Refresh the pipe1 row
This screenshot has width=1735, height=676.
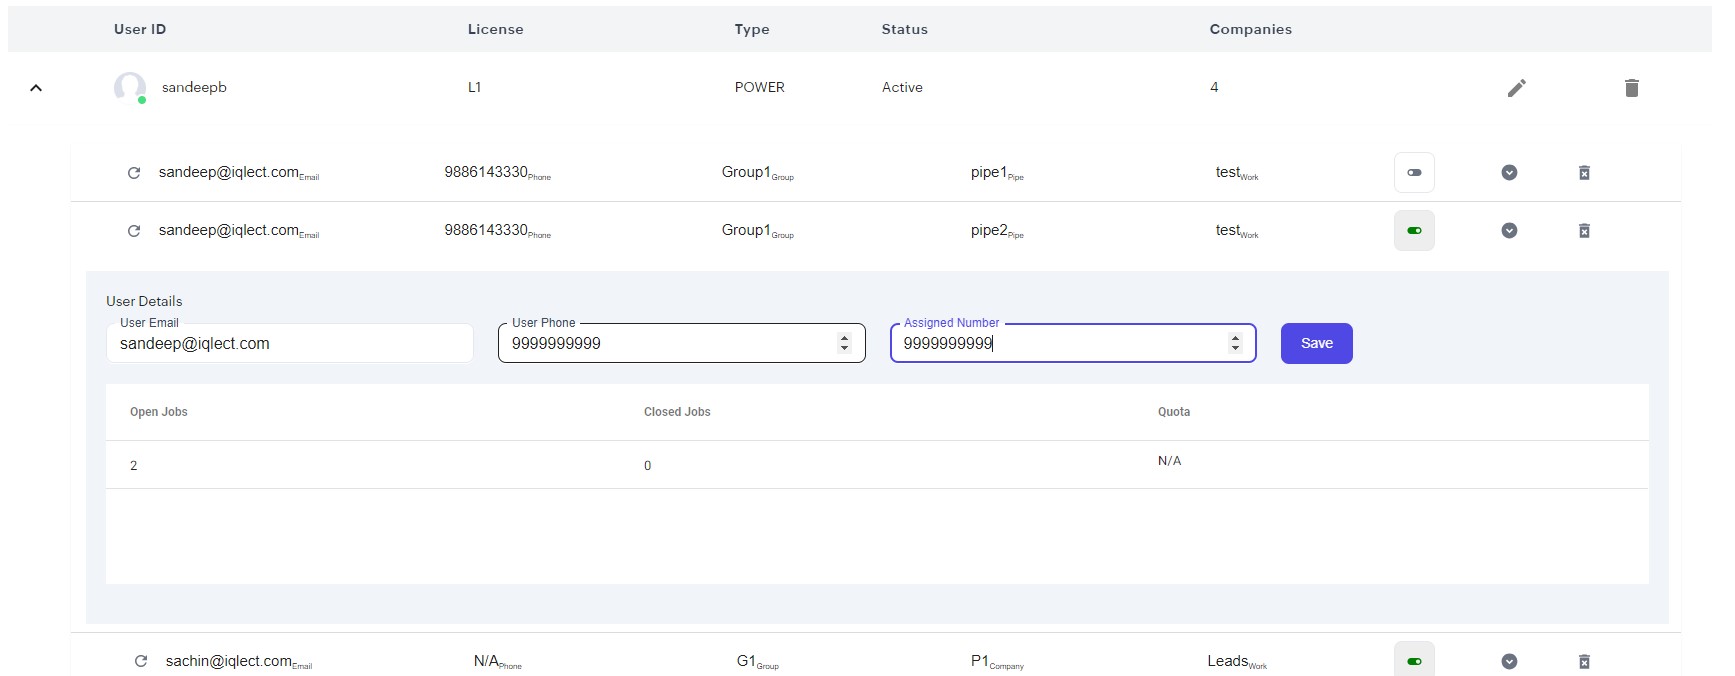click(x=134, y=173)
